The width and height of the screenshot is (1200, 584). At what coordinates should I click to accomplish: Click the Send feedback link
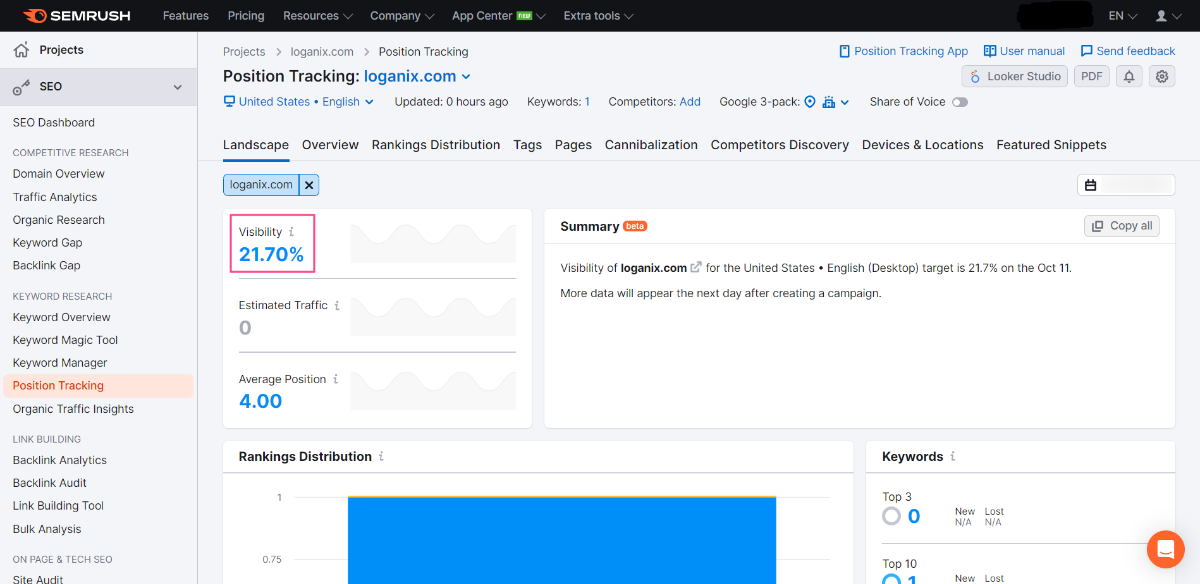(x=1128, y=51)
